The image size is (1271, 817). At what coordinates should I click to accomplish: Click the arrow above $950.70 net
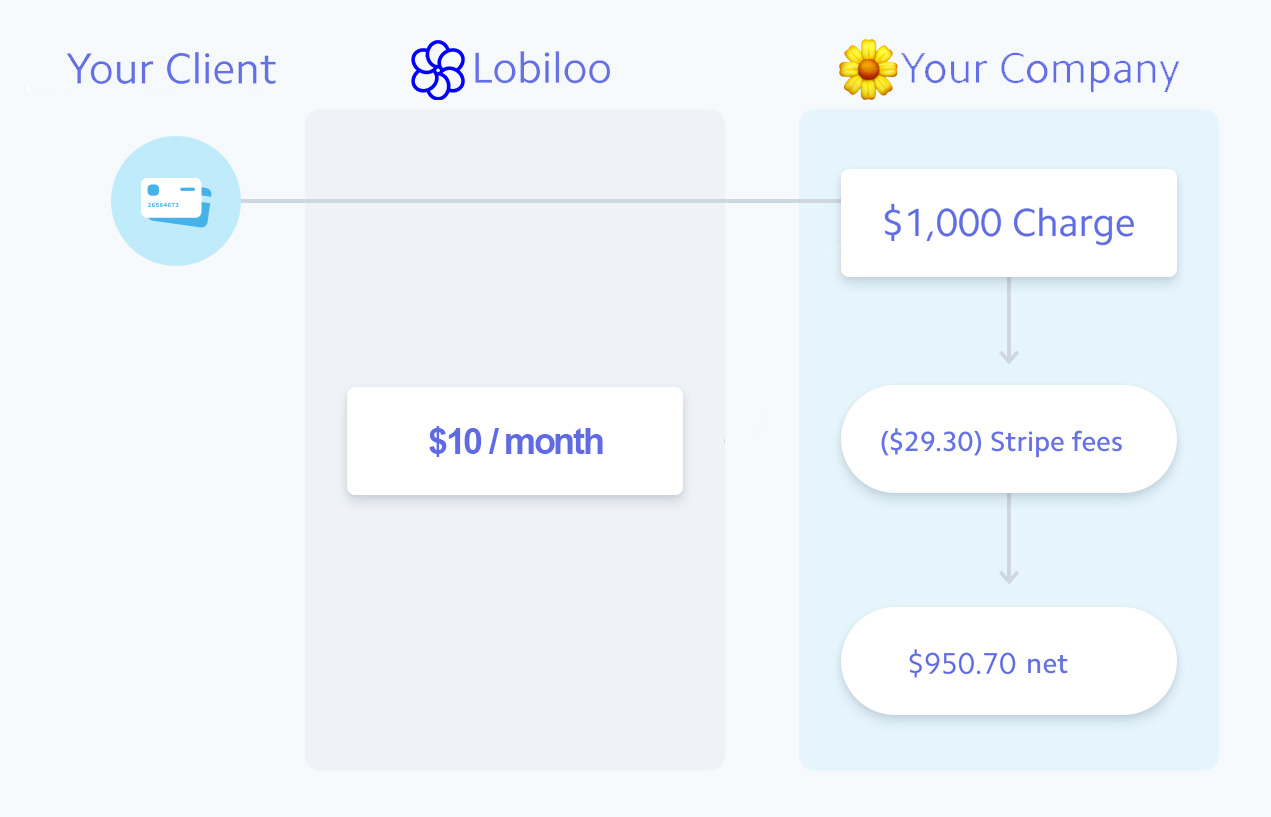[1009, 539]
